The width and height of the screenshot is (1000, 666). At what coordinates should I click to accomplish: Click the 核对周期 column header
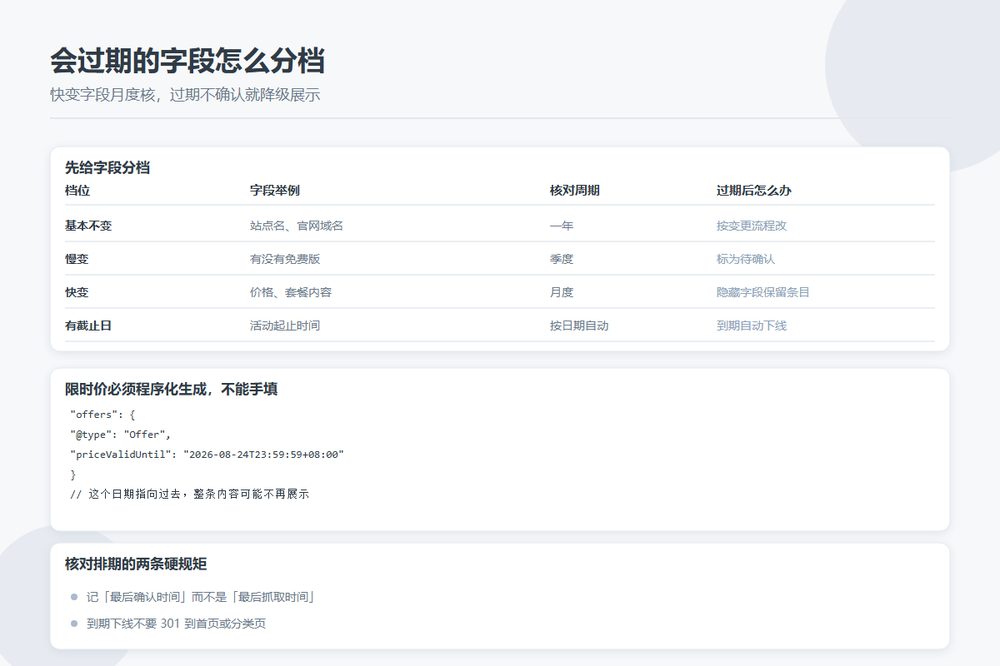(575, 190)
